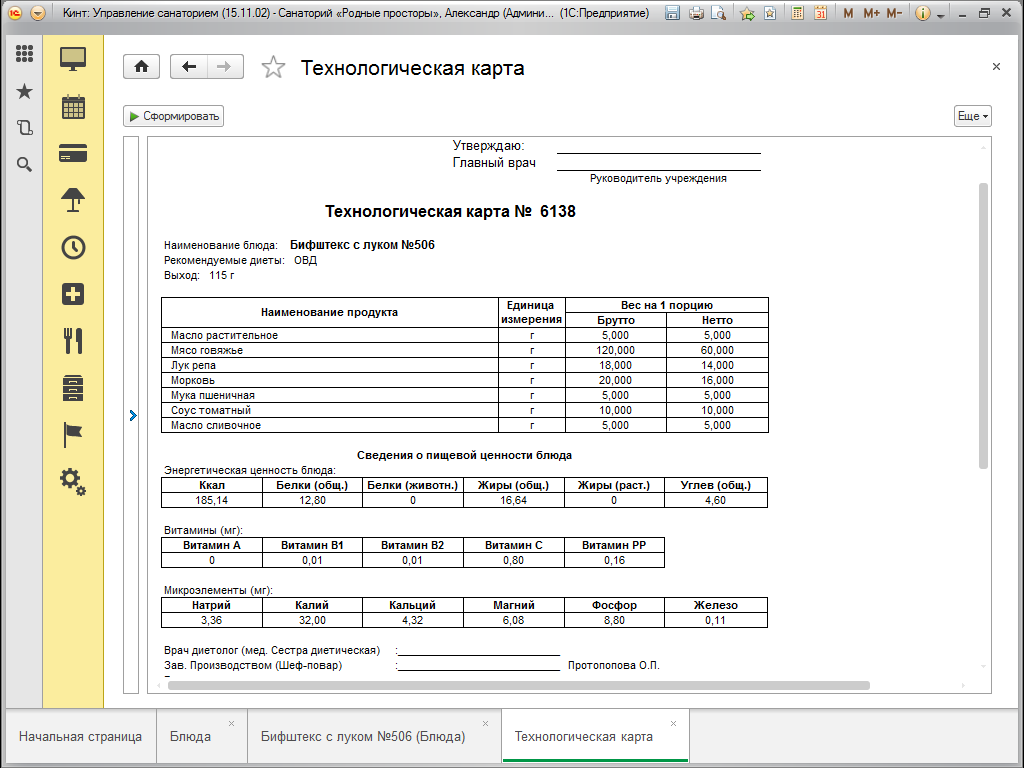The height and width of the screenshot is (768, 1024).
Task: Close the Бифштекс с луком №506 tab
Action: tap(485, 724)
